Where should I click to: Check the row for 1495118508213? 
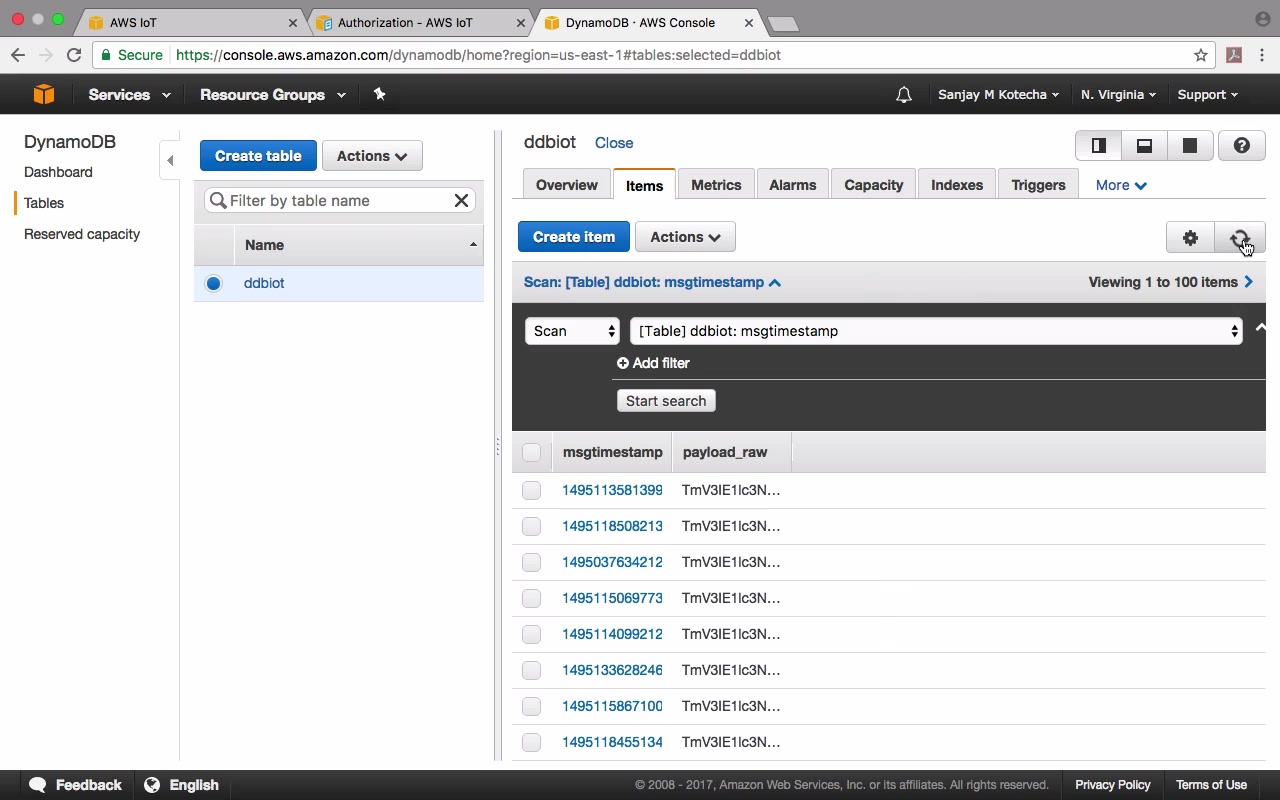pos(531,526)
